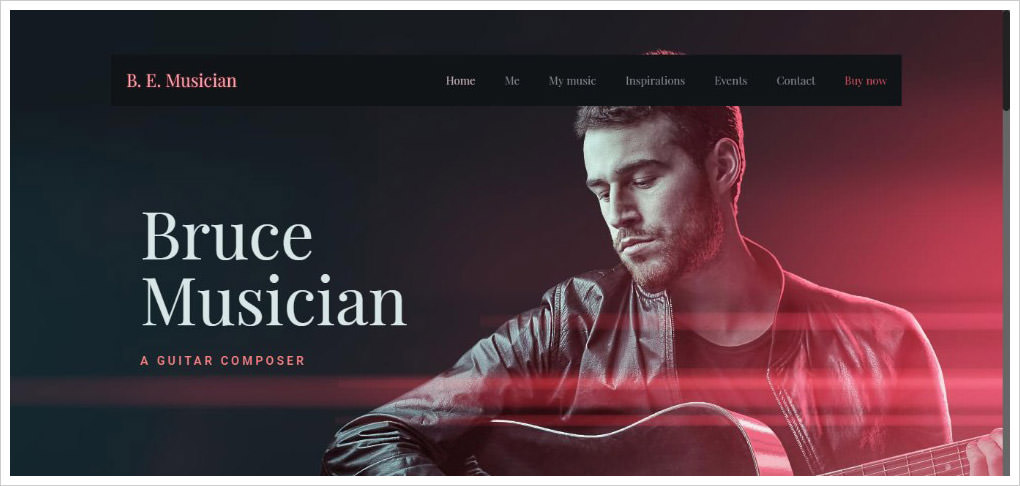The width and height of the screenshot is (1020, 486).
Task: Click empty navbar space beside the logo
Action: pos(338,81)
